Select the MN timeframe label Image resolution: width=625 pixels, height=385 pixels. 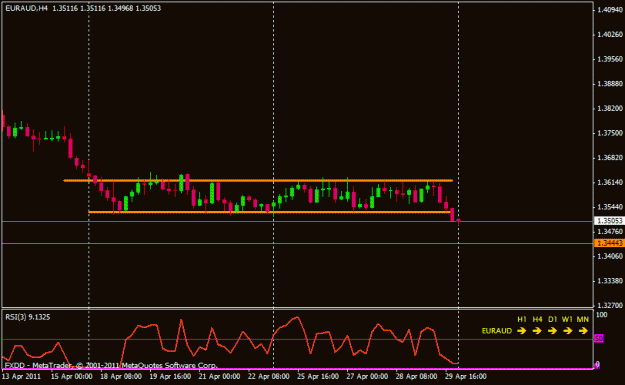[x=583, y=319]
